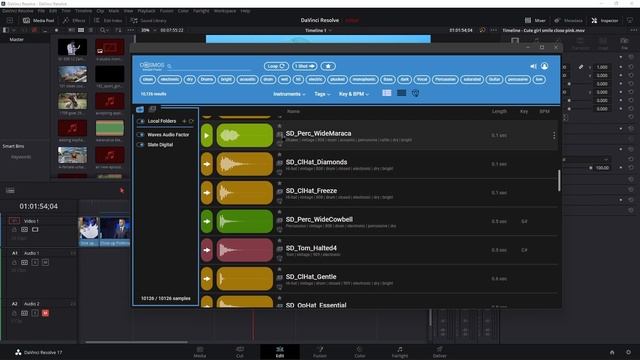Open three-dot menu for SD_Perc_WideMaraca
This screenshot has width=640, height=360.
tap(554, 135)
